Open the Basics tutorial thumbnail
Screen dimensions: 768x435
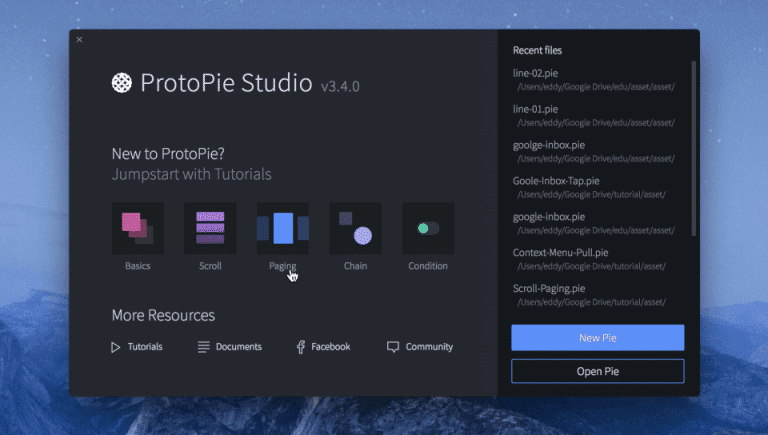point(138,228)
